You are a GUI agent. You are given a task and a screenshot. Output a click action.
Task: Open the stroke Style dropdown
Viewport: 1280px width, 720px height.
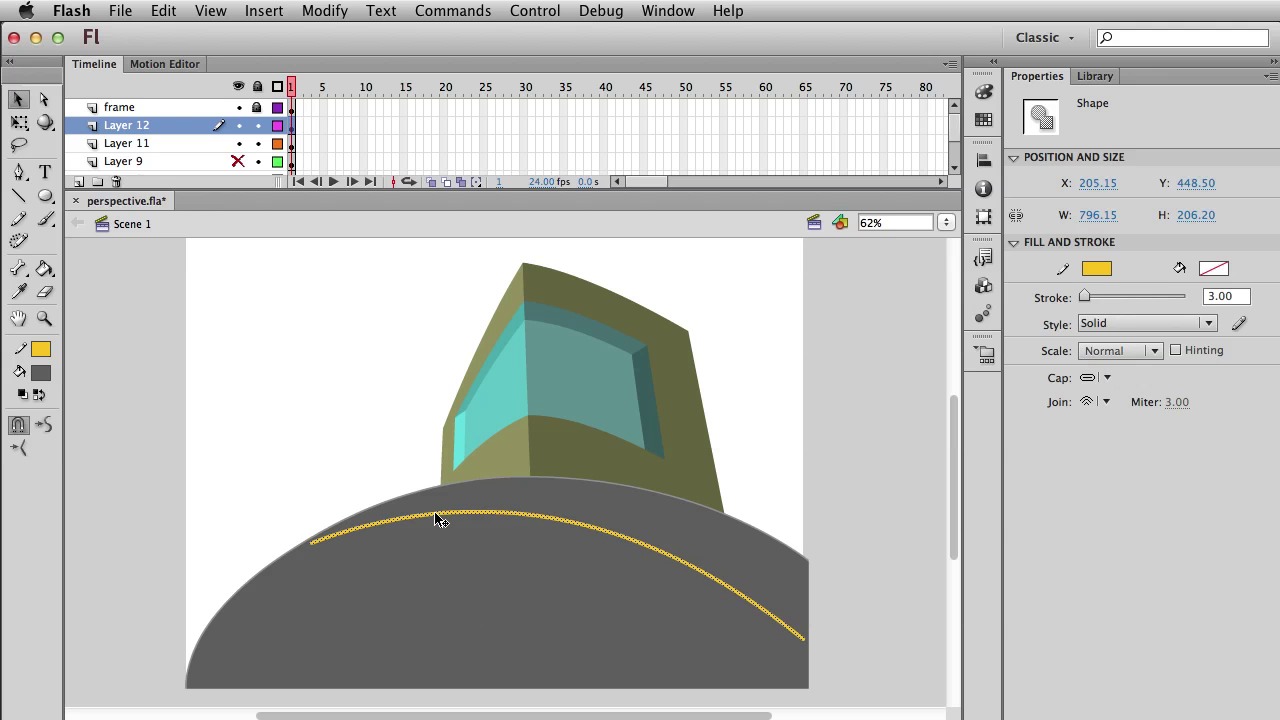[x=1146, y=323]
